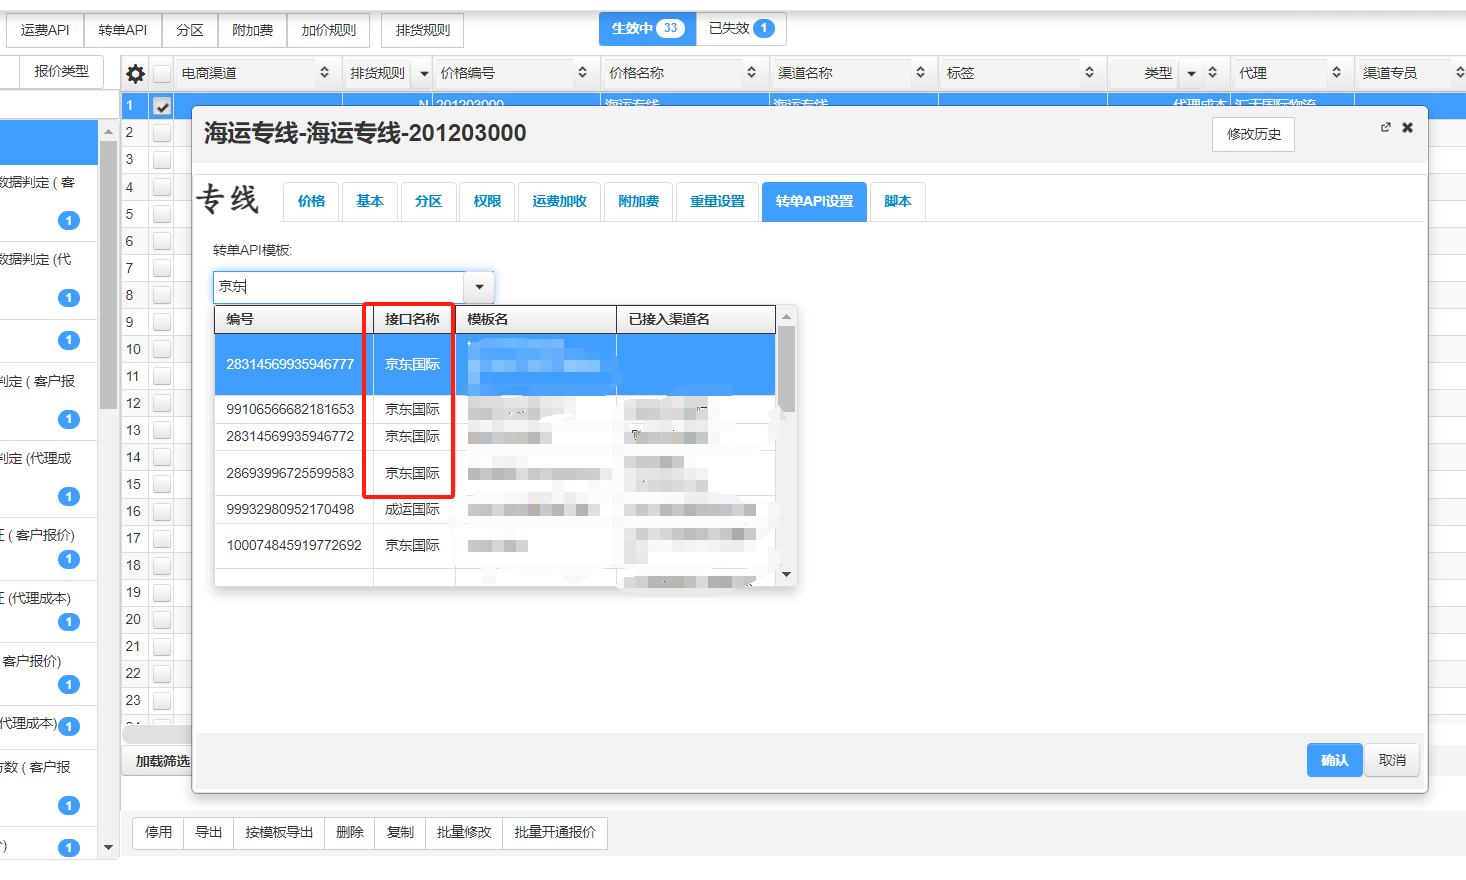The height and width of the screenshot is (880, 1466).
Task: Open the 转单API top tab
Action: tap(123, 30)
